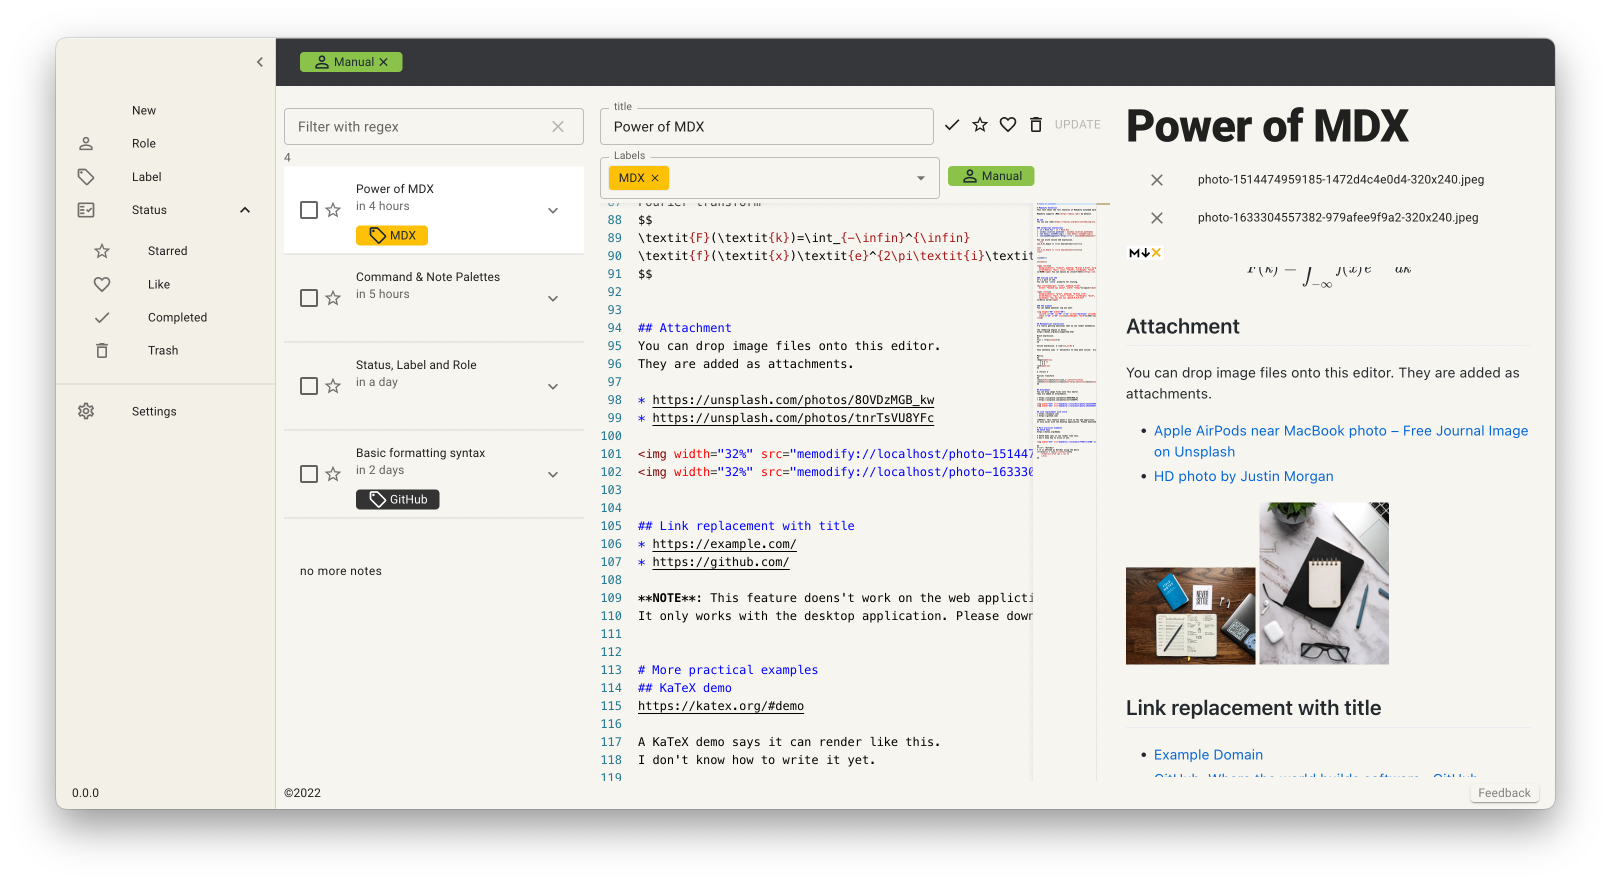Select New in the sidebar
Screen dimensions: 1611x883
pyautogui.click(x=144, y=111)
